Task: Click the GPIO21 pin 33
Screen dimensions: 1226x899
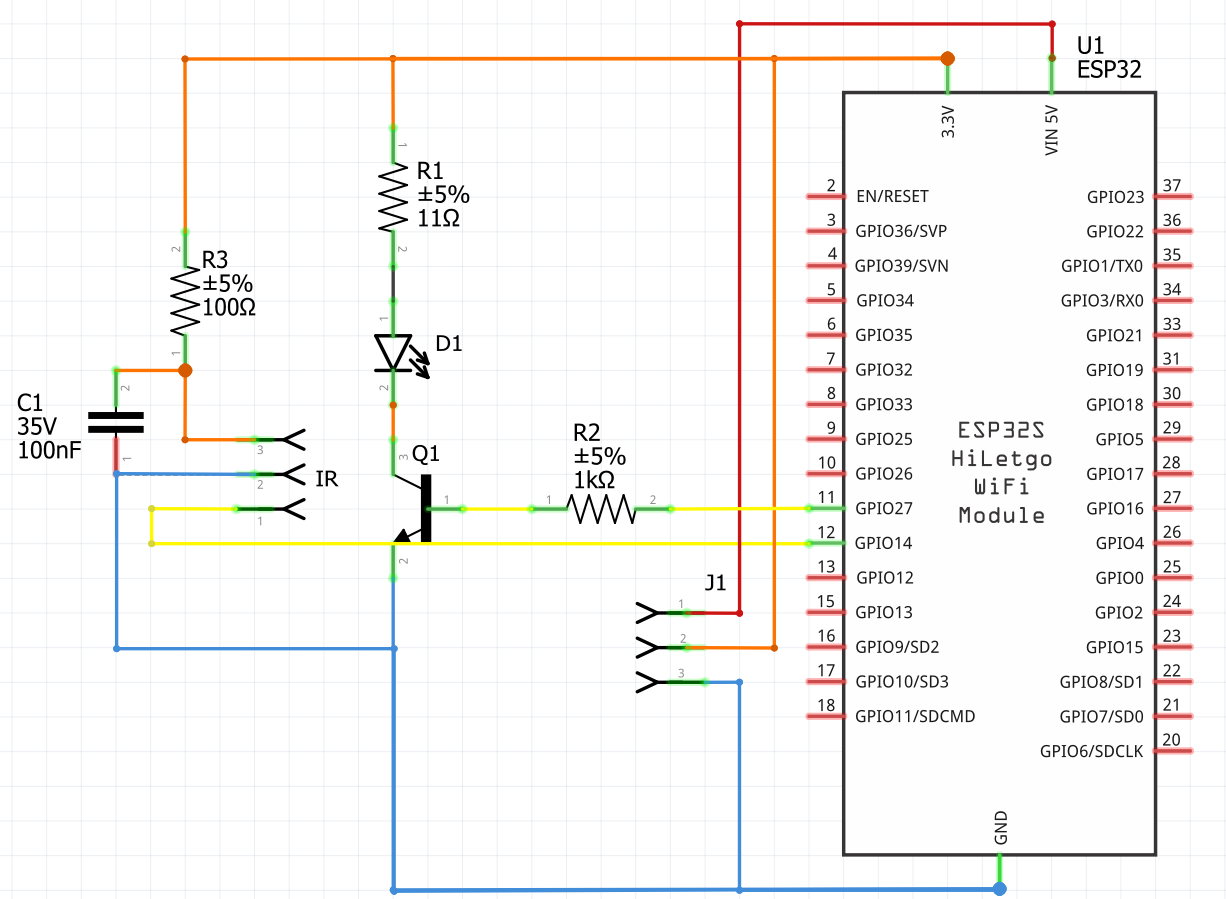Action: 1174,335
